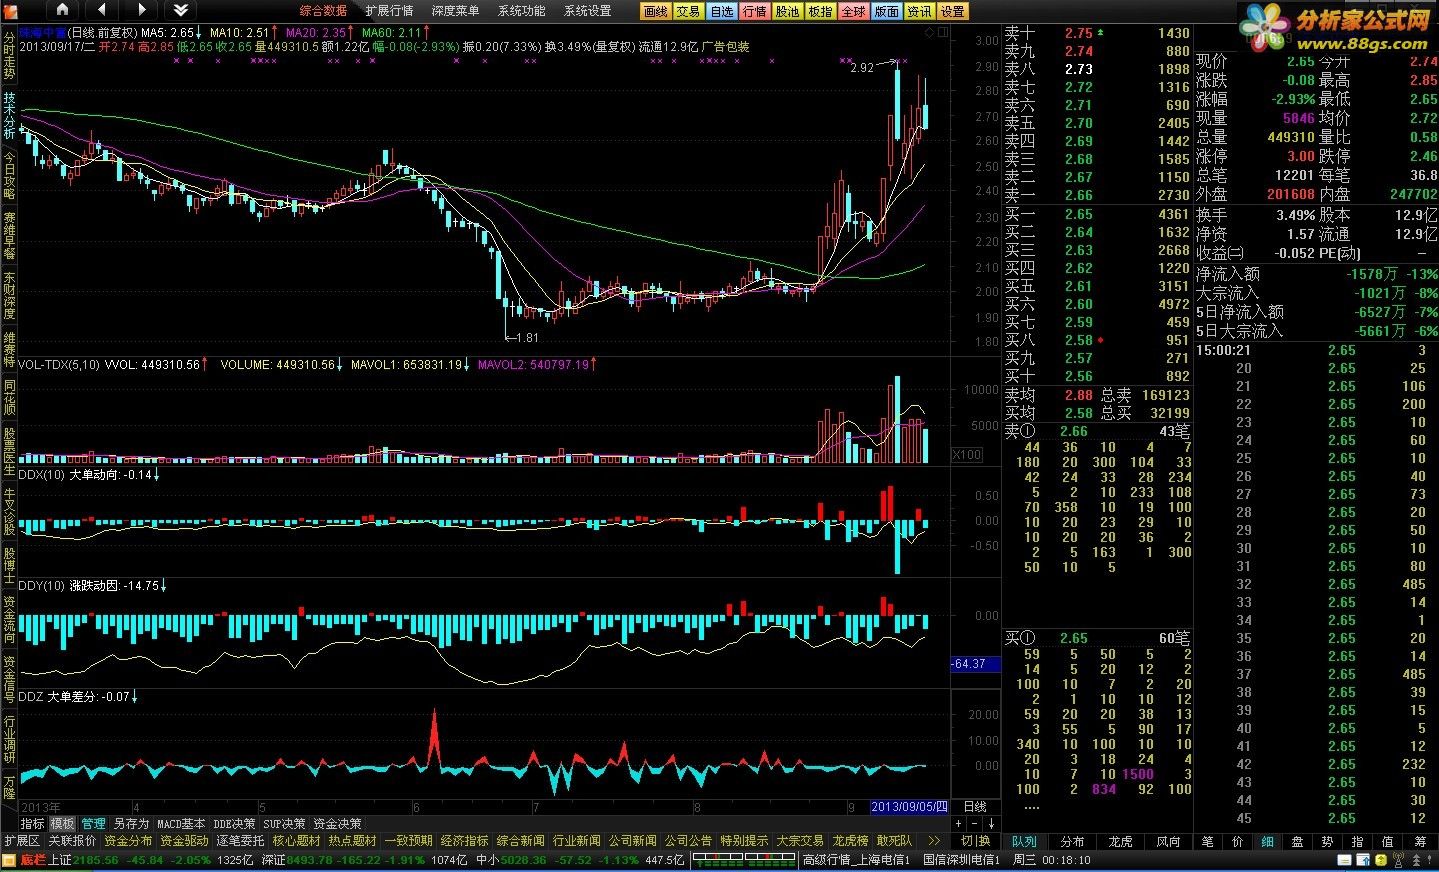1439x872 pixels.
Task: Open the 资讯 news toolbar button
Action: coord(919,11)
